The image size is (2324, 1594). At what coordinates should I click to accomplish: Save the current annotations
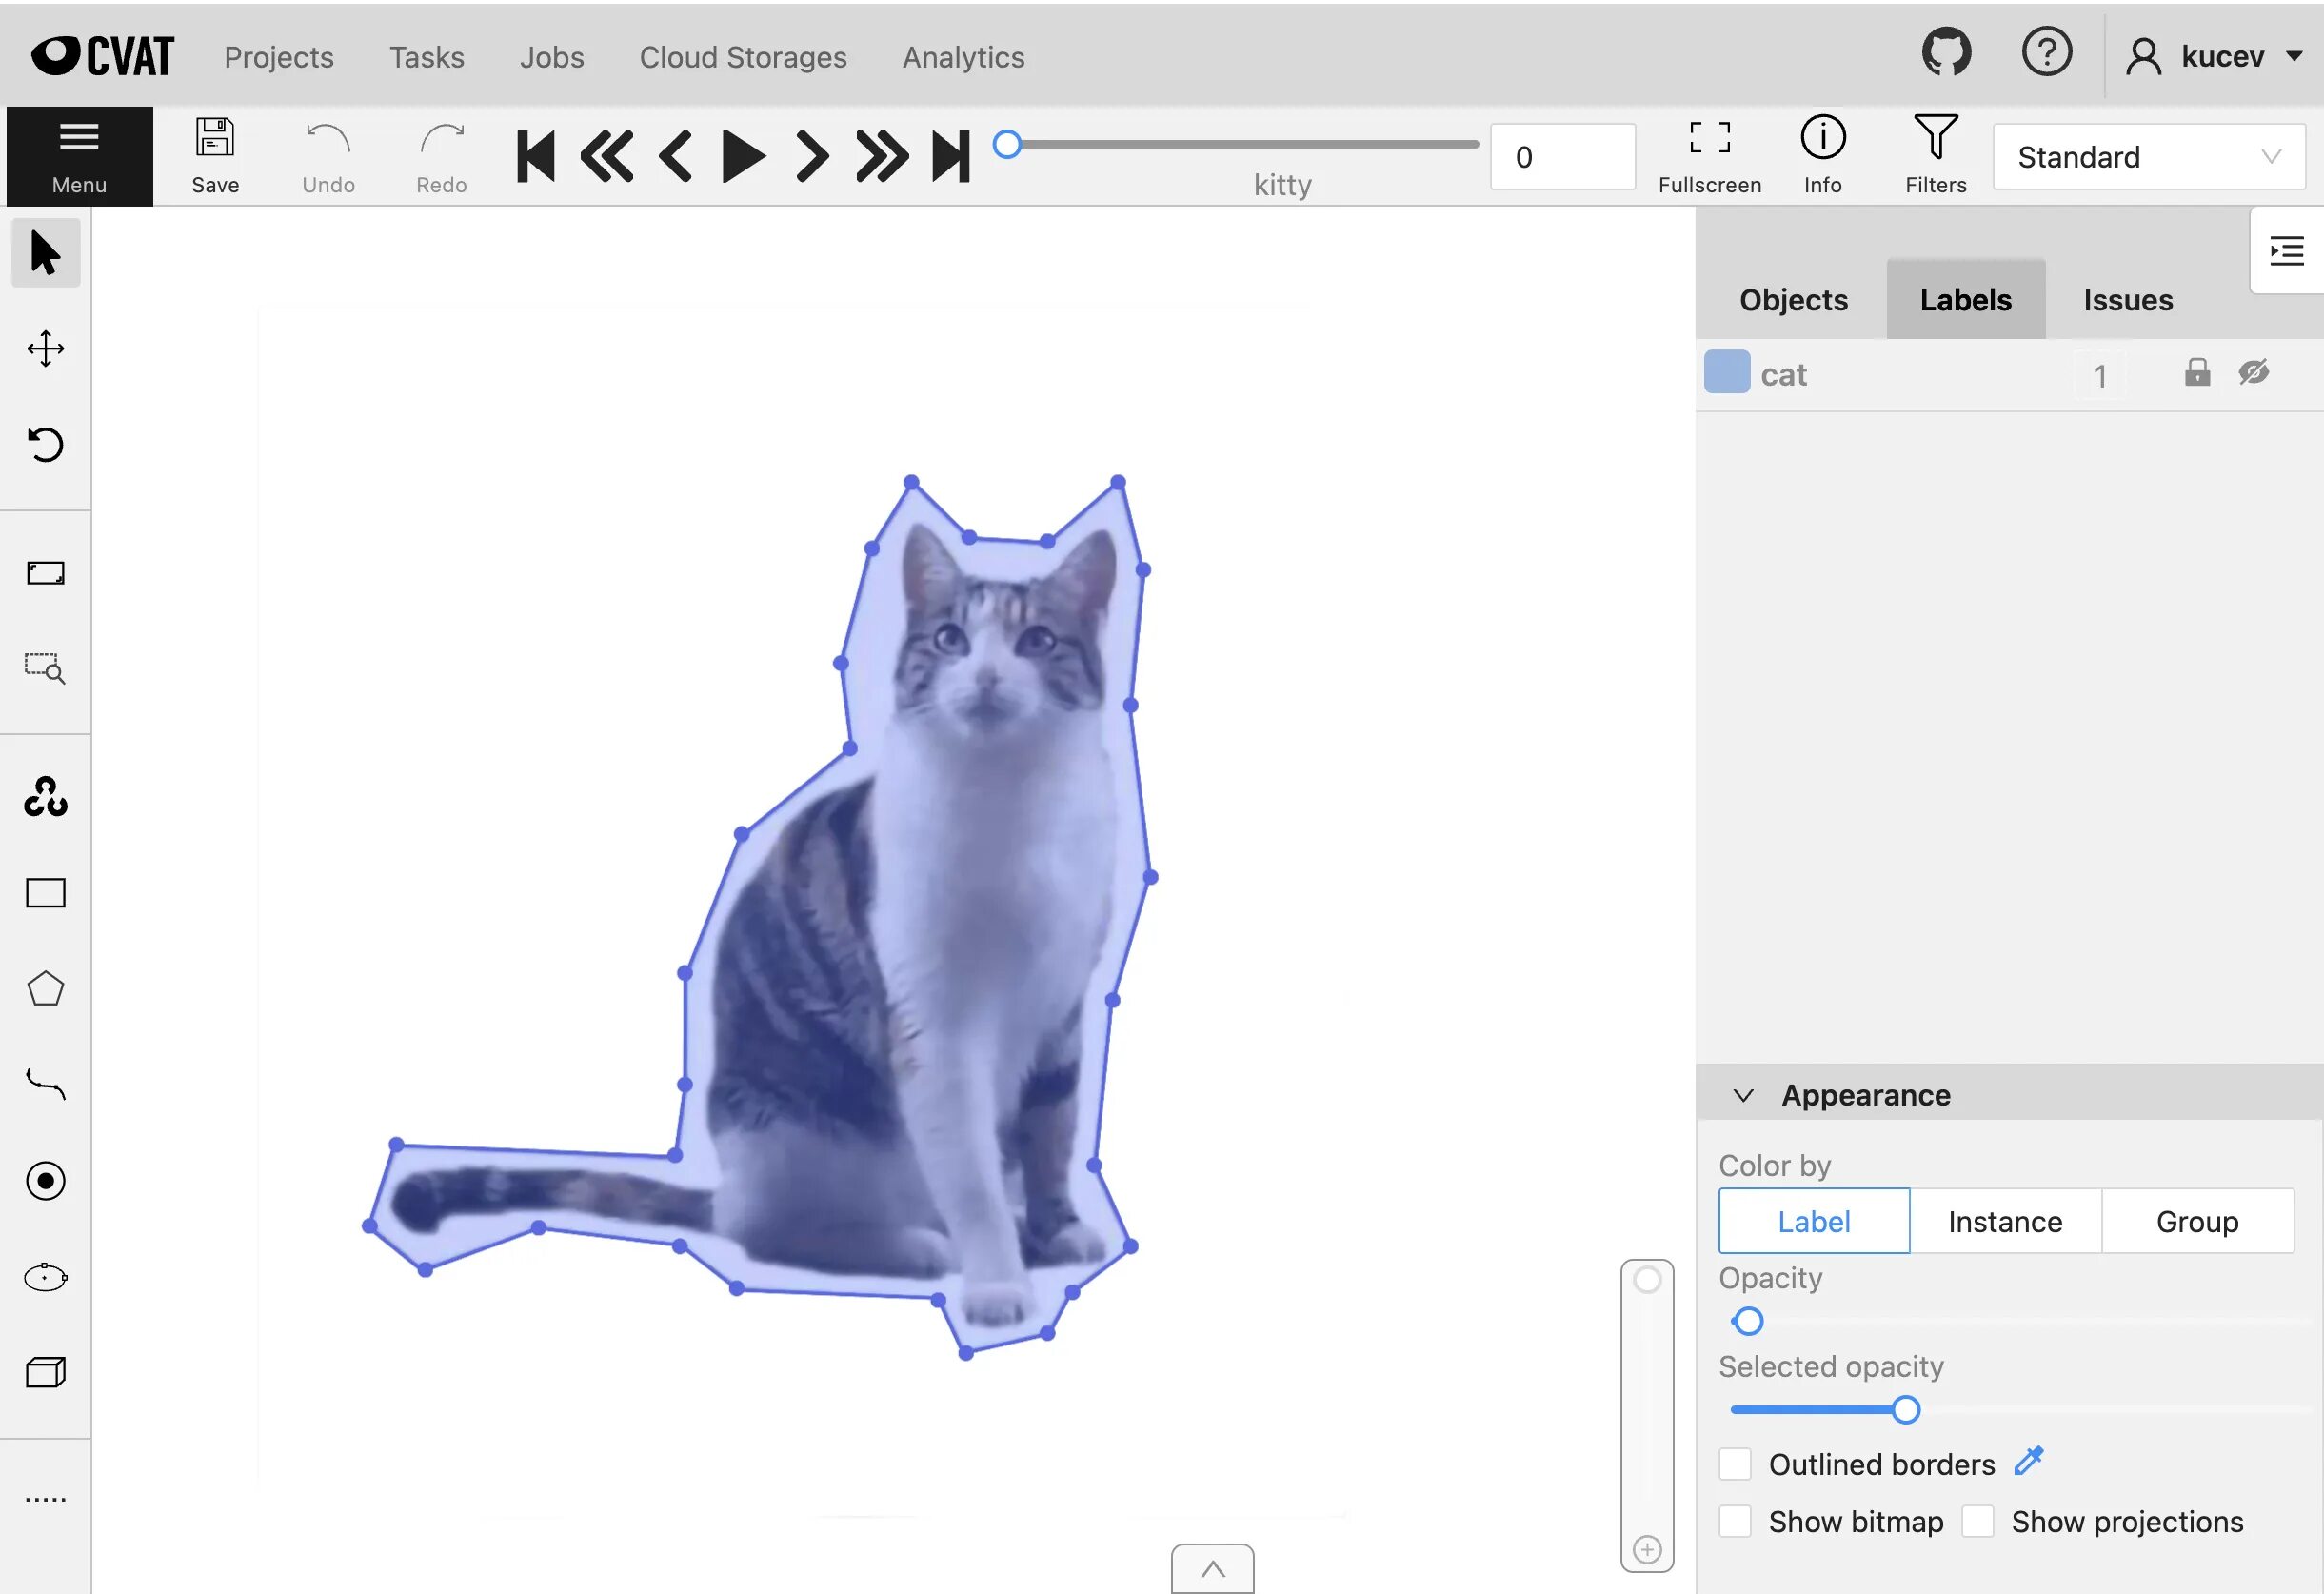tap(213, 155)
